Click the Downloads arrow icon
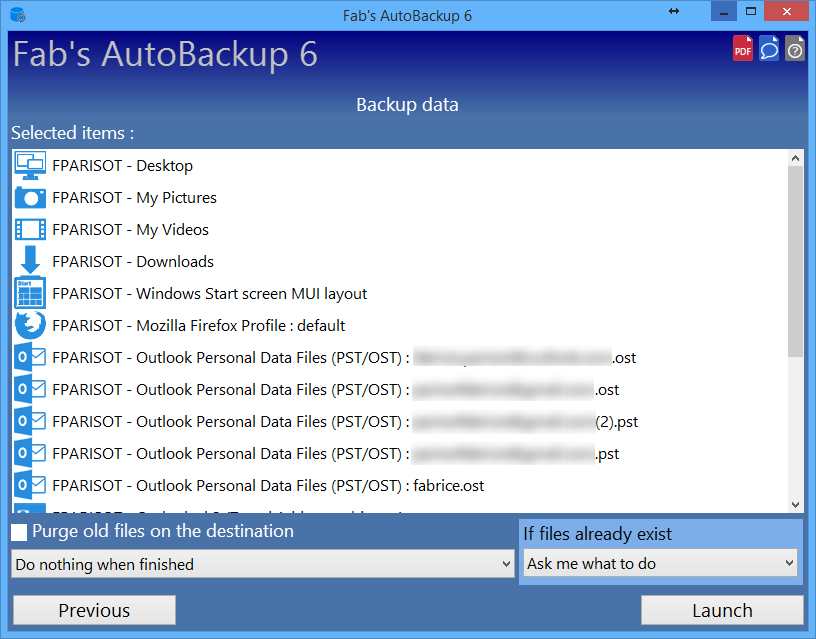 30,260
